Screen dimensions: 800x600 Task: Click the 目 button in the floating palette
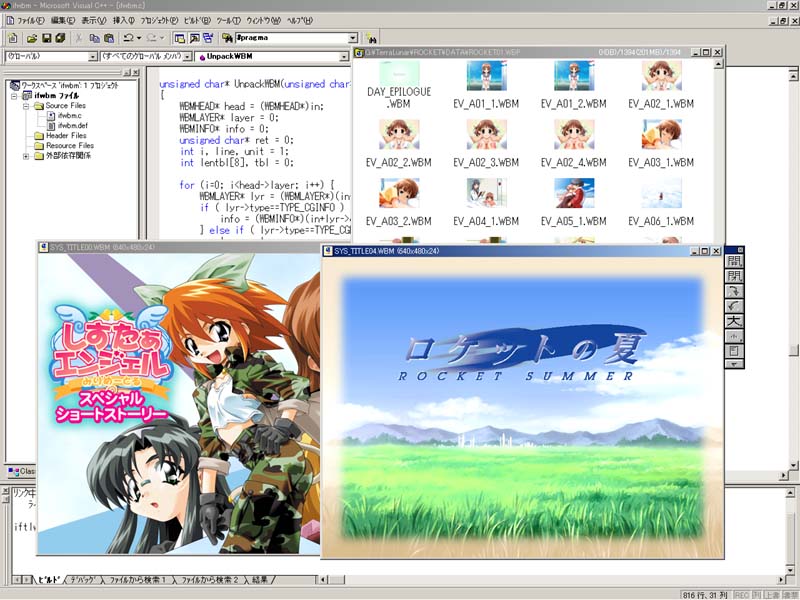[x=734, y=351]
